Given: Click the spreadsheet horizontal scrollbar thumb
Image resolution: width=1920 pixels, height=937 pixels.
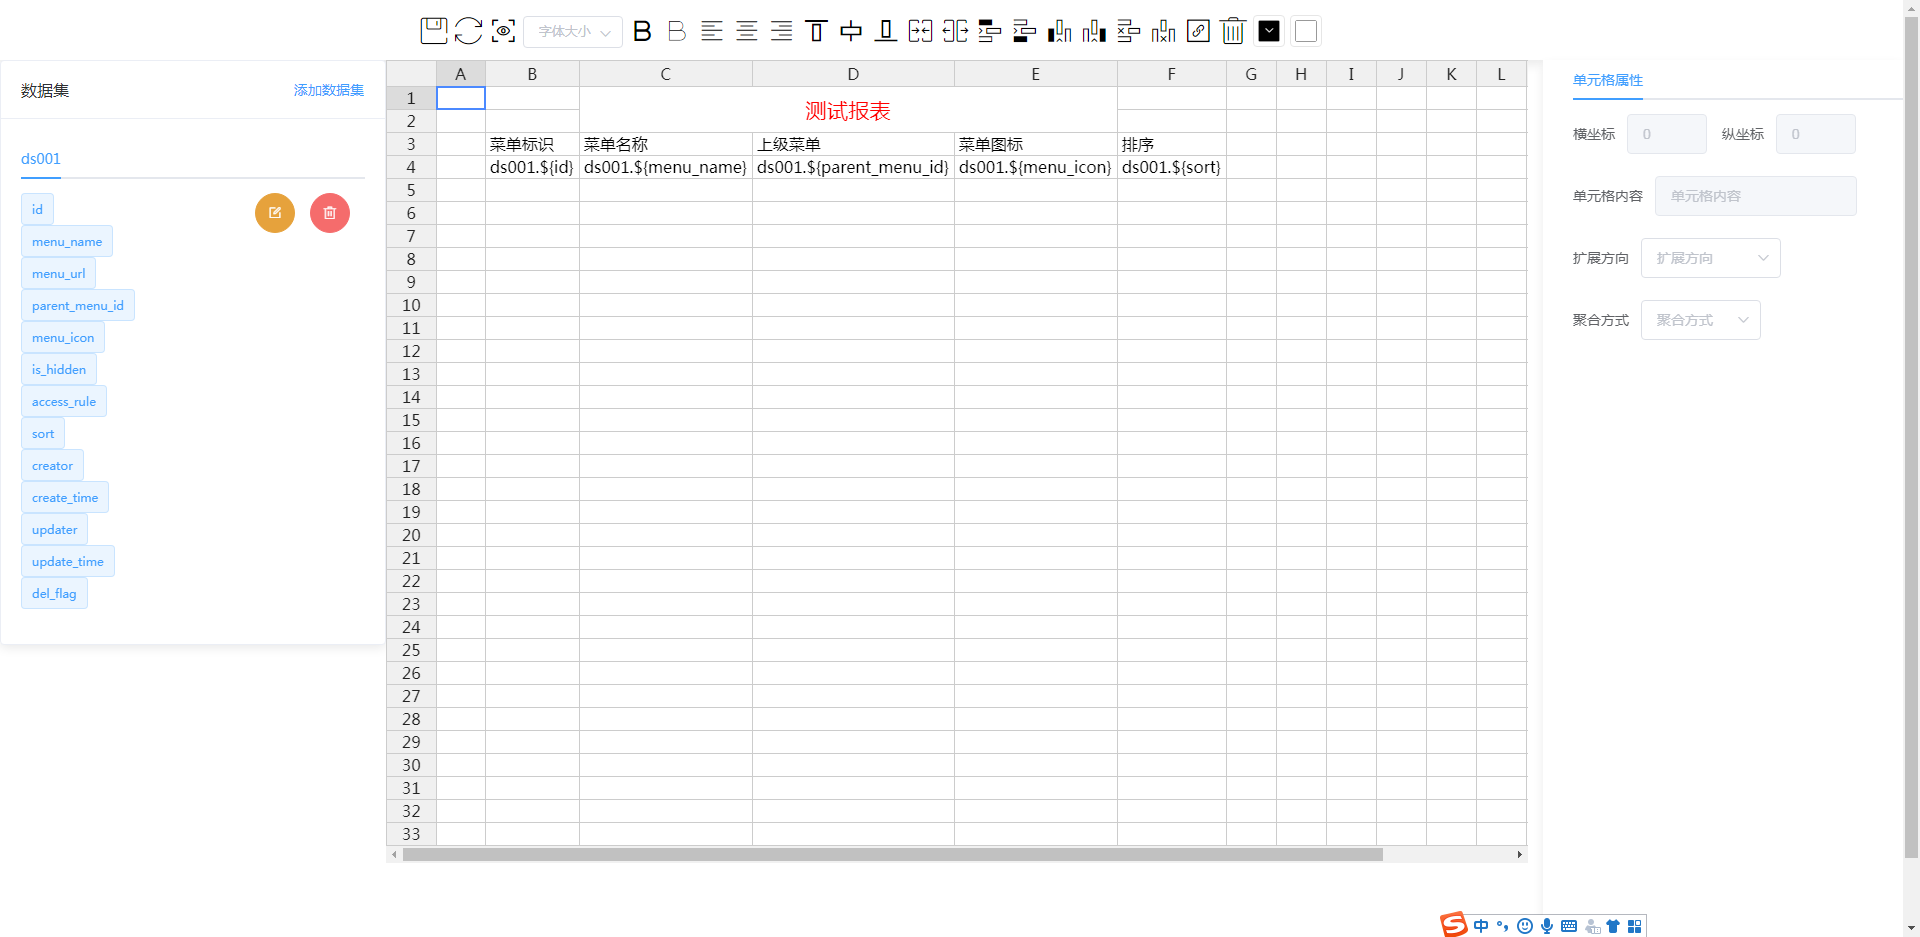Looking at the screenshot, I should (x=892, y=855).
